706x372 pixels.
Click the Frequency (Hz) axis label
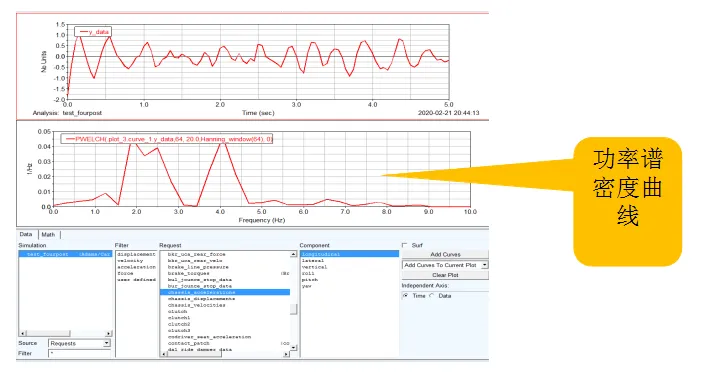(262, 220)
